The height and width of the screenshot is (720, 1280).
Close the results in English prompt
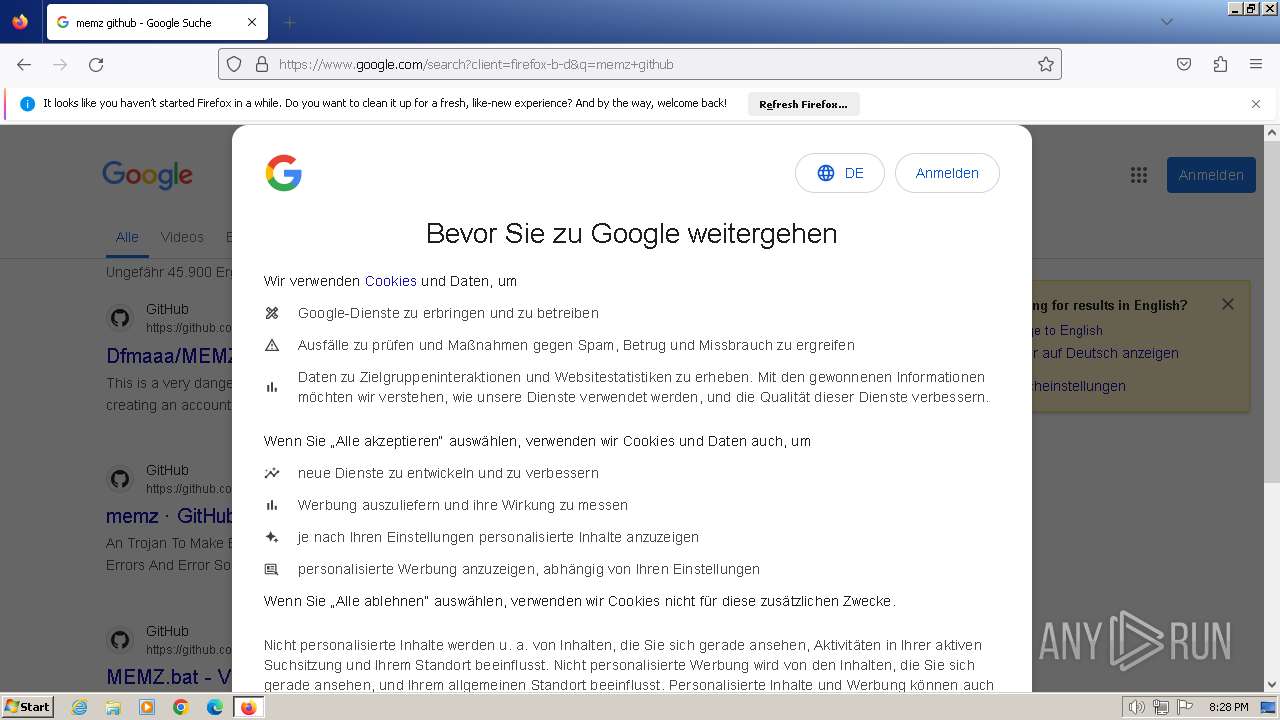[x=1228, y=304]
